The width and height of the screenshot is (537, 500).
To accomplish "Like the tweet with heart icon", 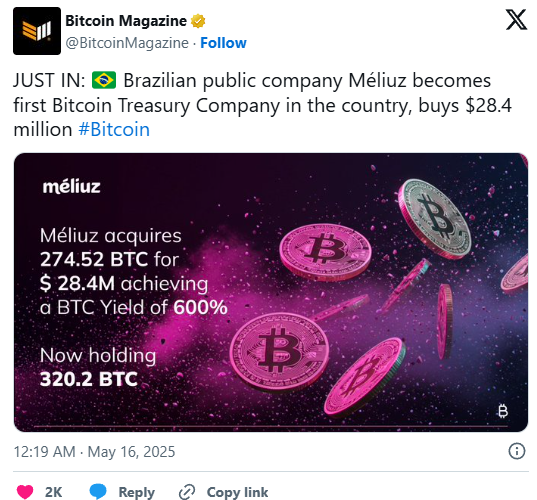I will tap(25, 492).
